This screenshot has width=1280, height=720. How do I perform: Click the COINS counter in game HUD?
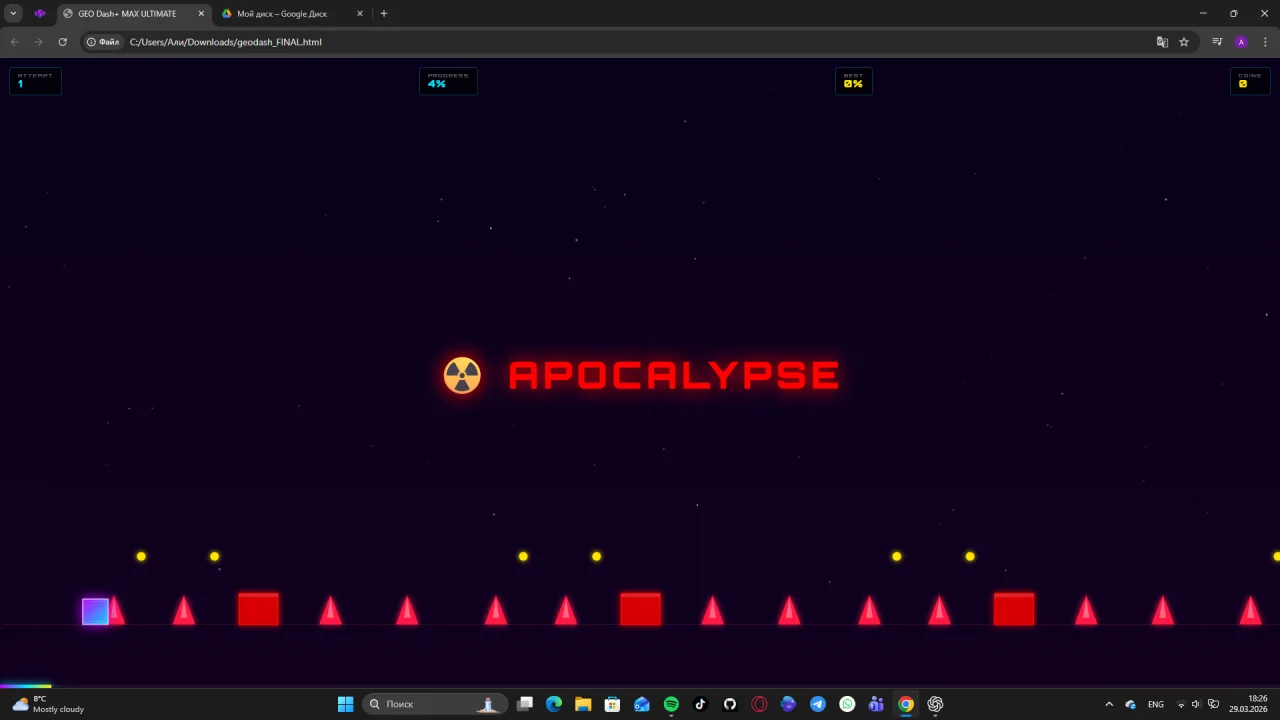[1250, 81]
